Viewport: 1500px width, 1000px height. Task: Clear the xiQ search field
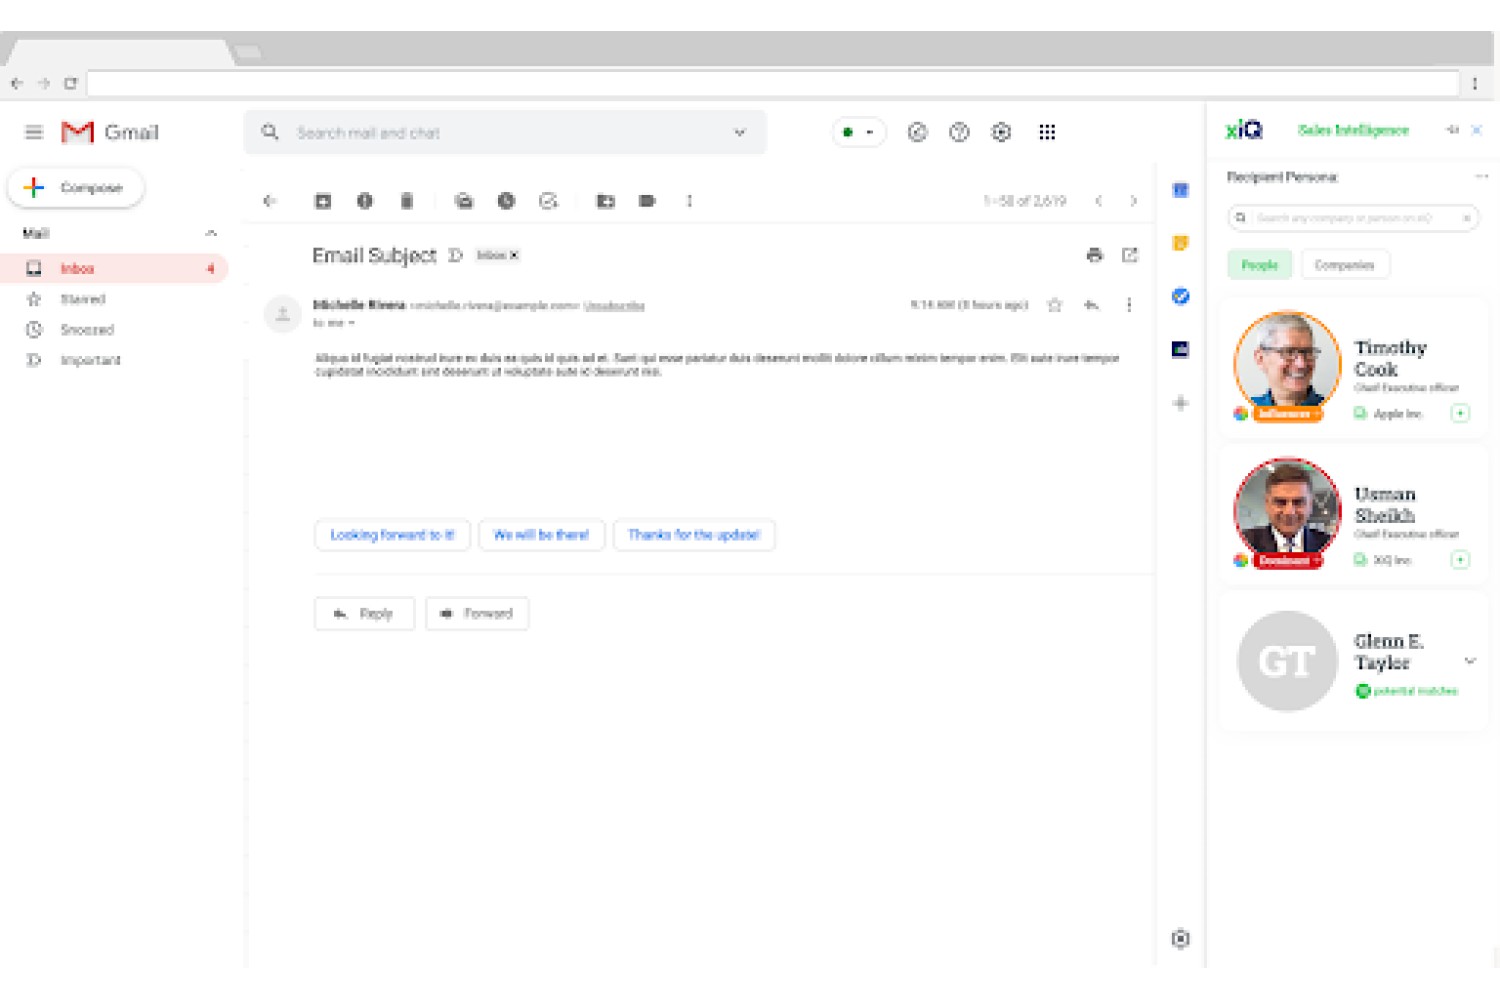(1467, 217)
